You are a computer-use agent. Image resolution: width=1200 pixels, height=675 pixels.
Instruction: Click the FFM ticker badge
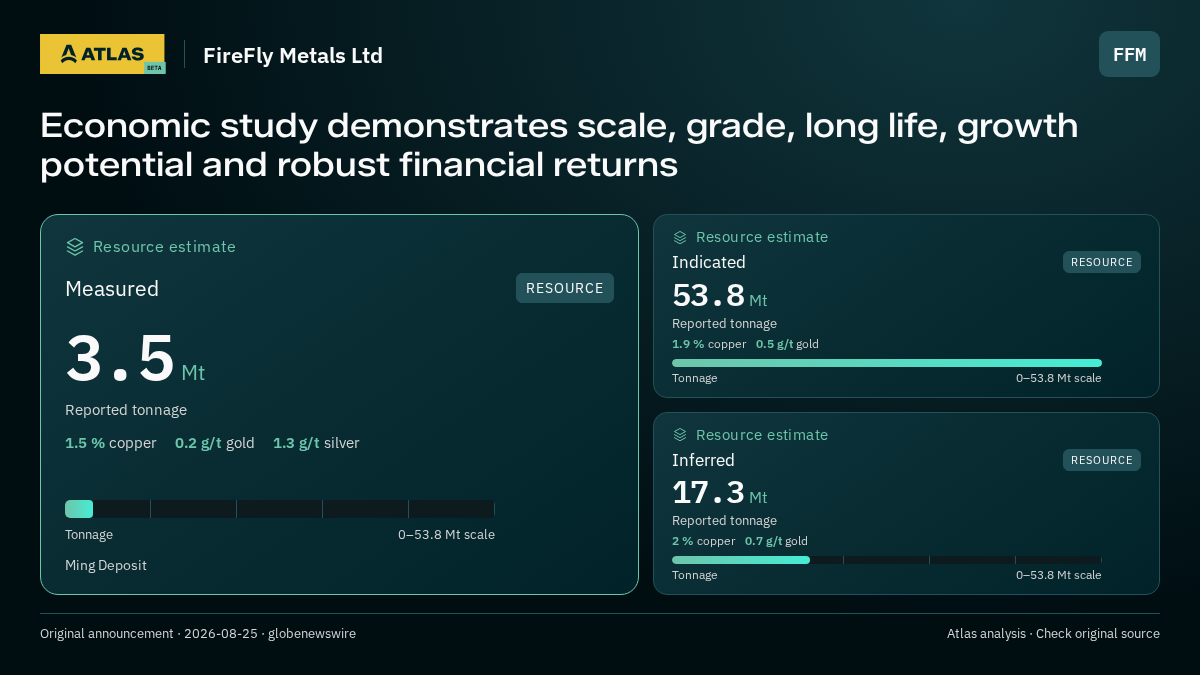point(1129,54)
